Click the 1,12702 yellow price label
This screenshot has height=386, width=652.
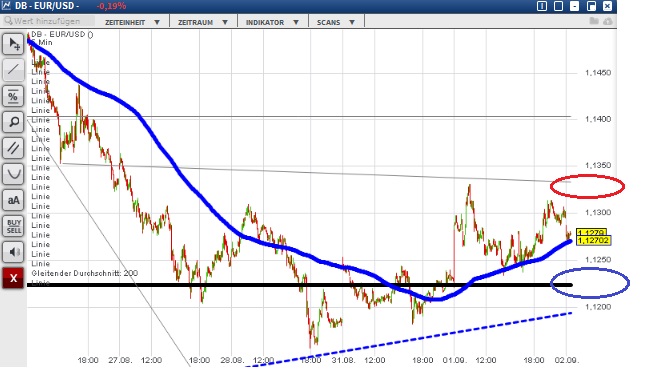[x=593, y=240]
